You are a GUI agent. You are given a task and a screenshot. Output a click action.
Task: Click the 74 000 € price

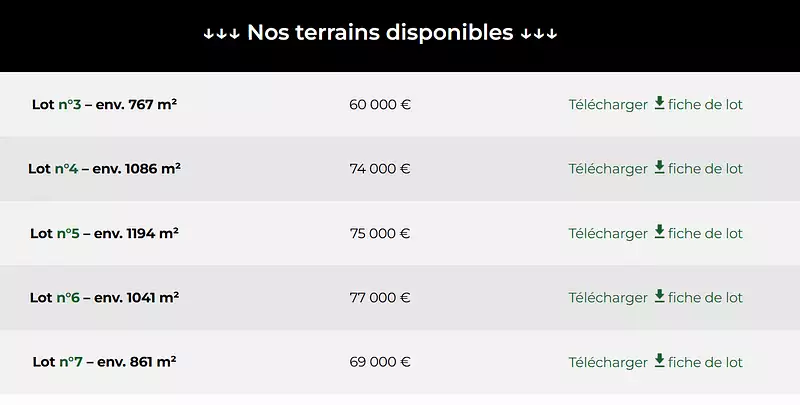tap(380, 169)
